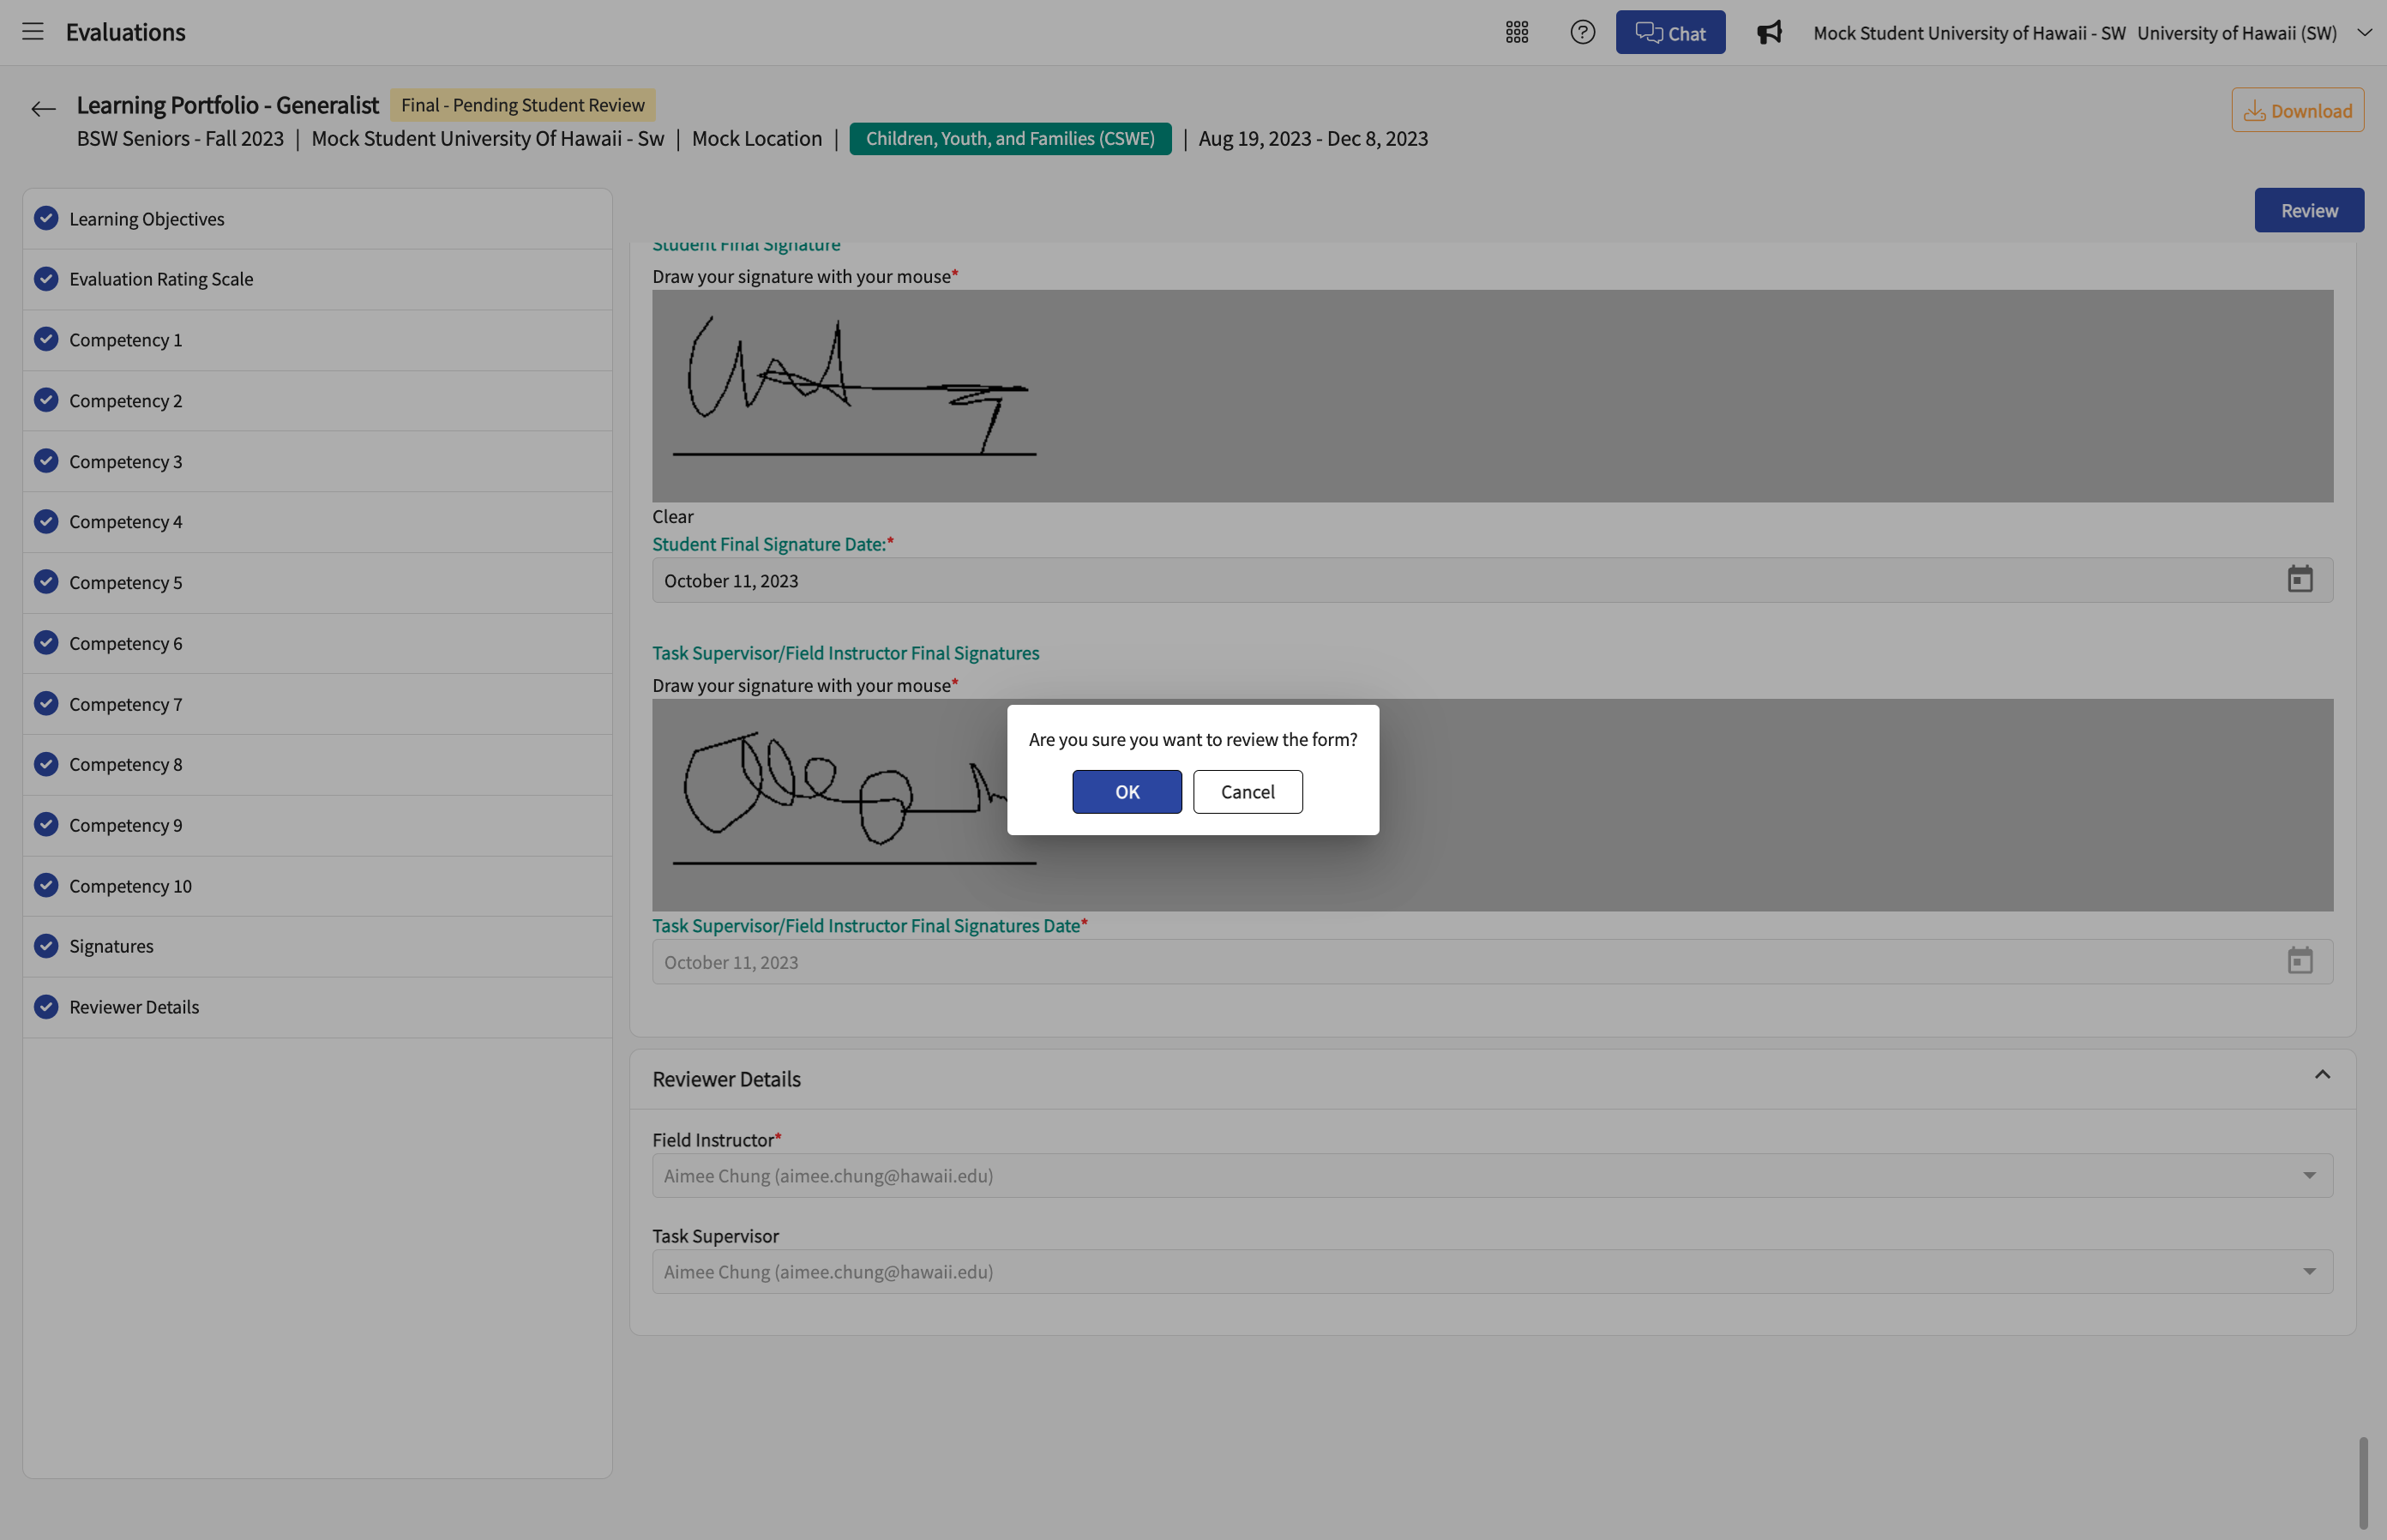This screenshot has width=2387, height=1540.
Task: Select Competency 4 in sidebar
Action: tap(317, 522)
